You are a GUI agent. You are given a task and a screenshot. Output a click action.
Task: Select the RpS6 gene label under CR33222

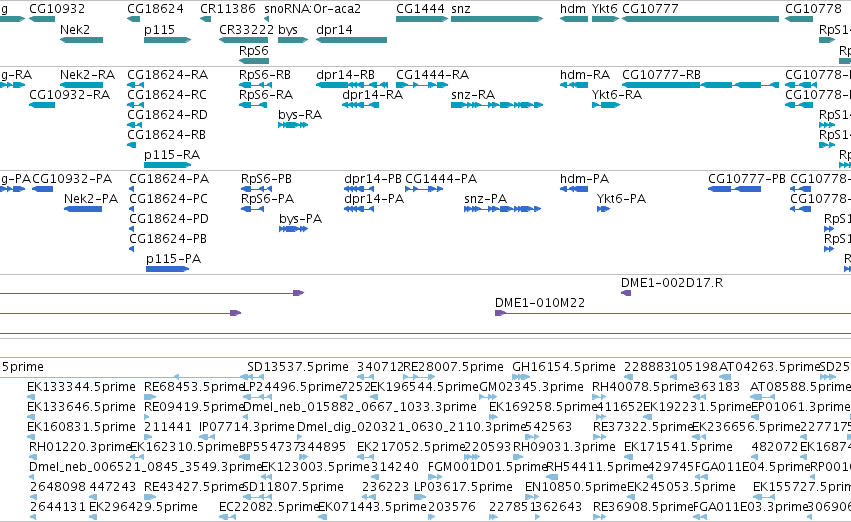(x=254, y=50)
